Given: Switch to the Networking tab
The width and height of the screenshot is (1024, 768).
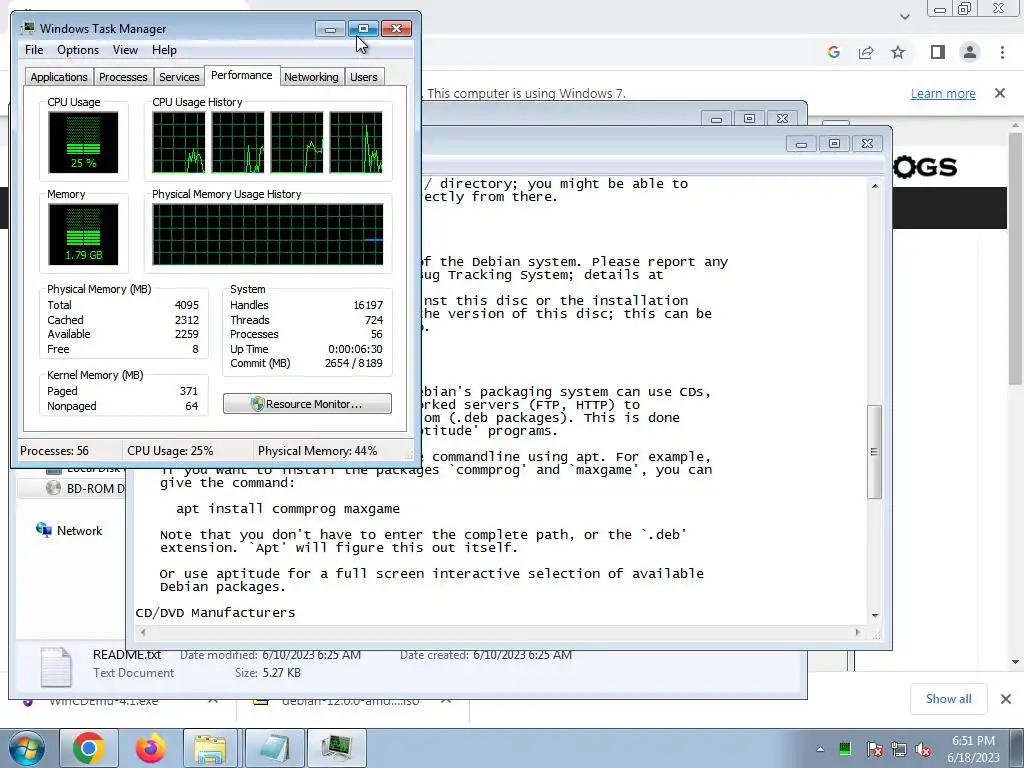Looking at the screenshot, I should [311, 76].
